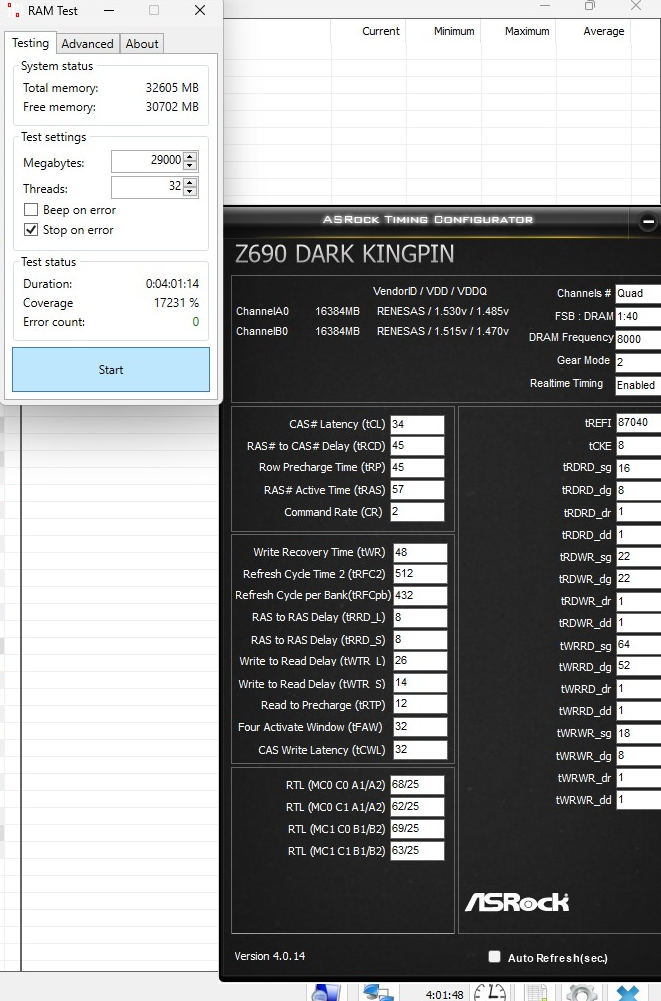Click the RAS# to CAS# Delay (tRCD) field
661x1001 pixels.
[417, 446]
